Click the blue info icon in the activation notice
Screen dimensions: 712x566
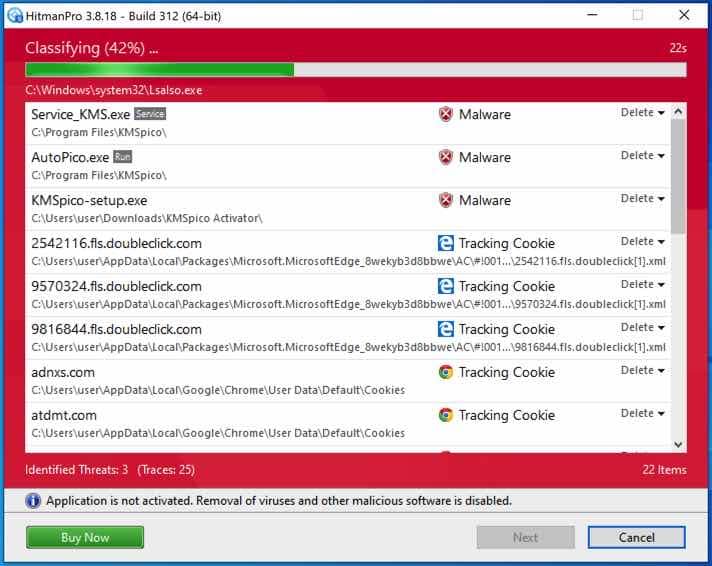33,501
